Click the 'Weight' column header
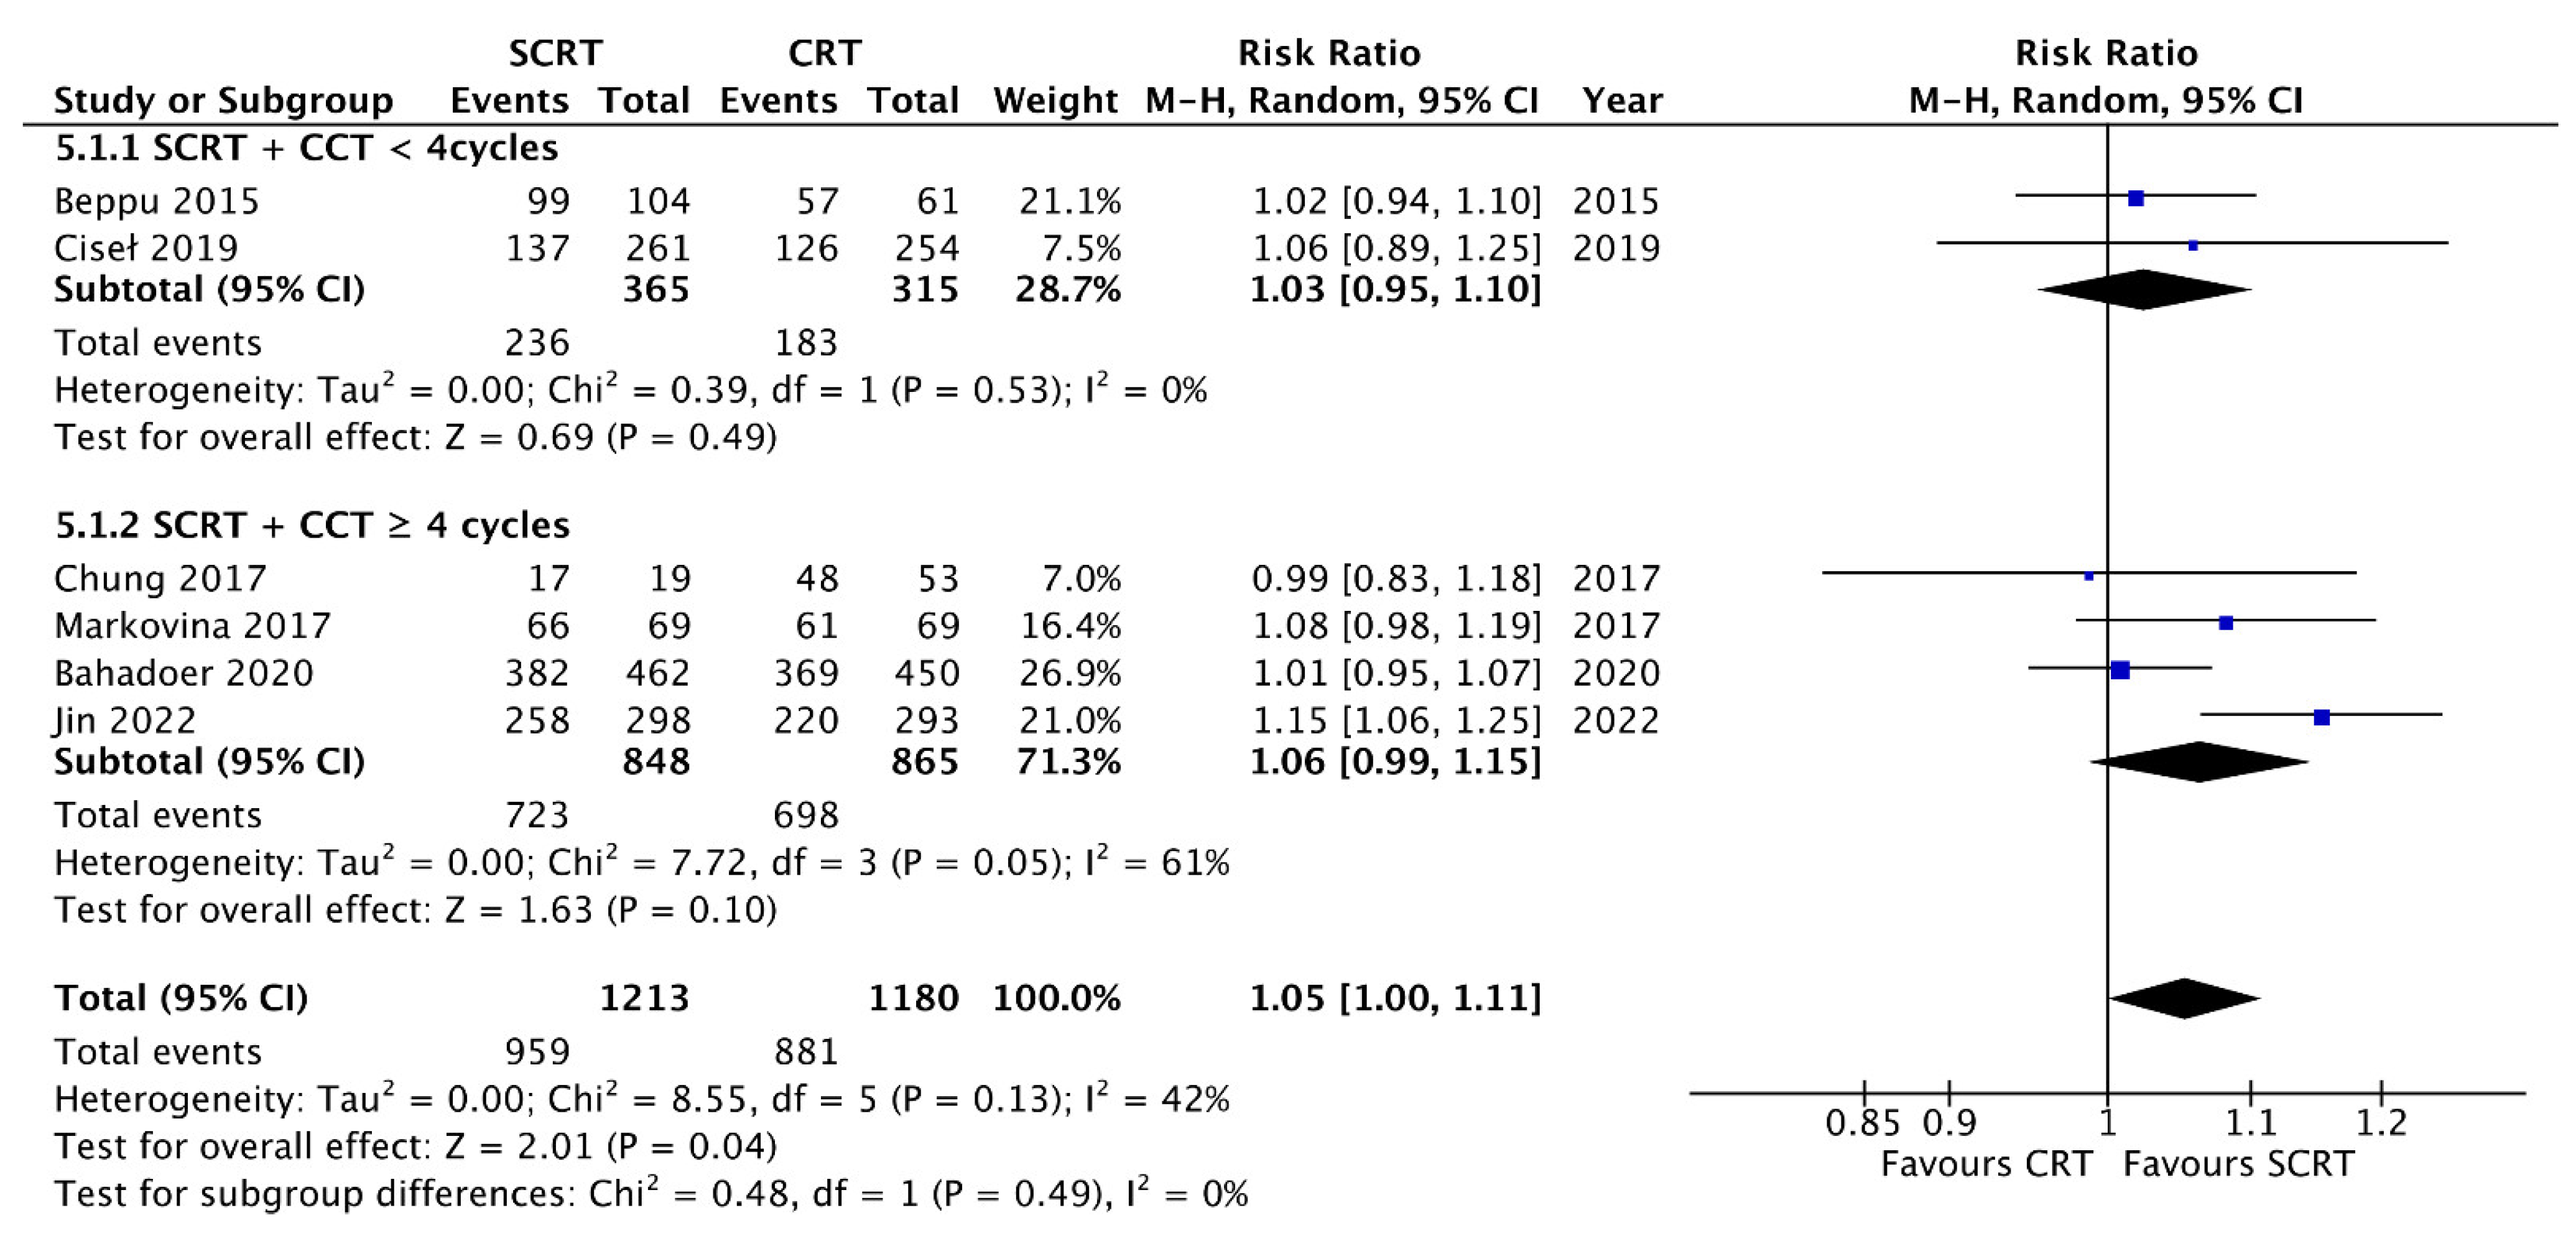 coord(1055,100)
